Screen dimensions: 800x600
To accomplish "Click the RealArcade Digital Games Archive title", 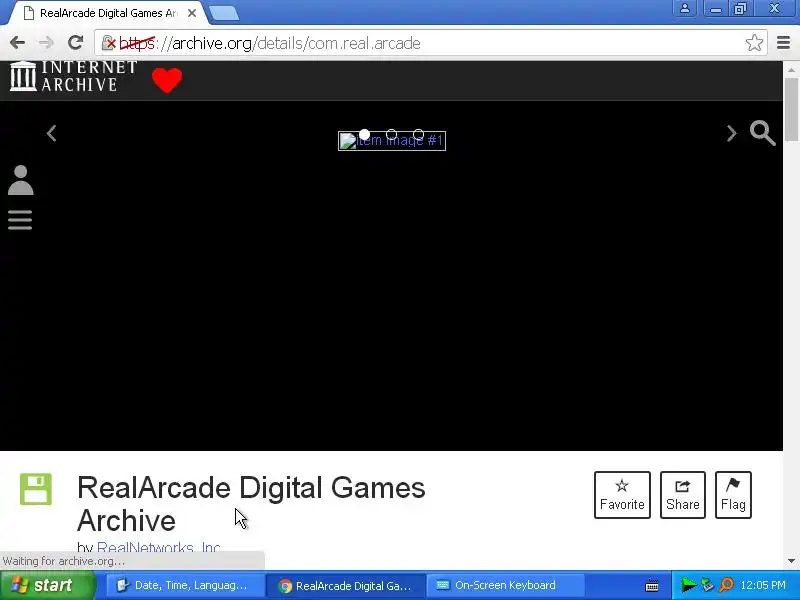I will point(251,504).
